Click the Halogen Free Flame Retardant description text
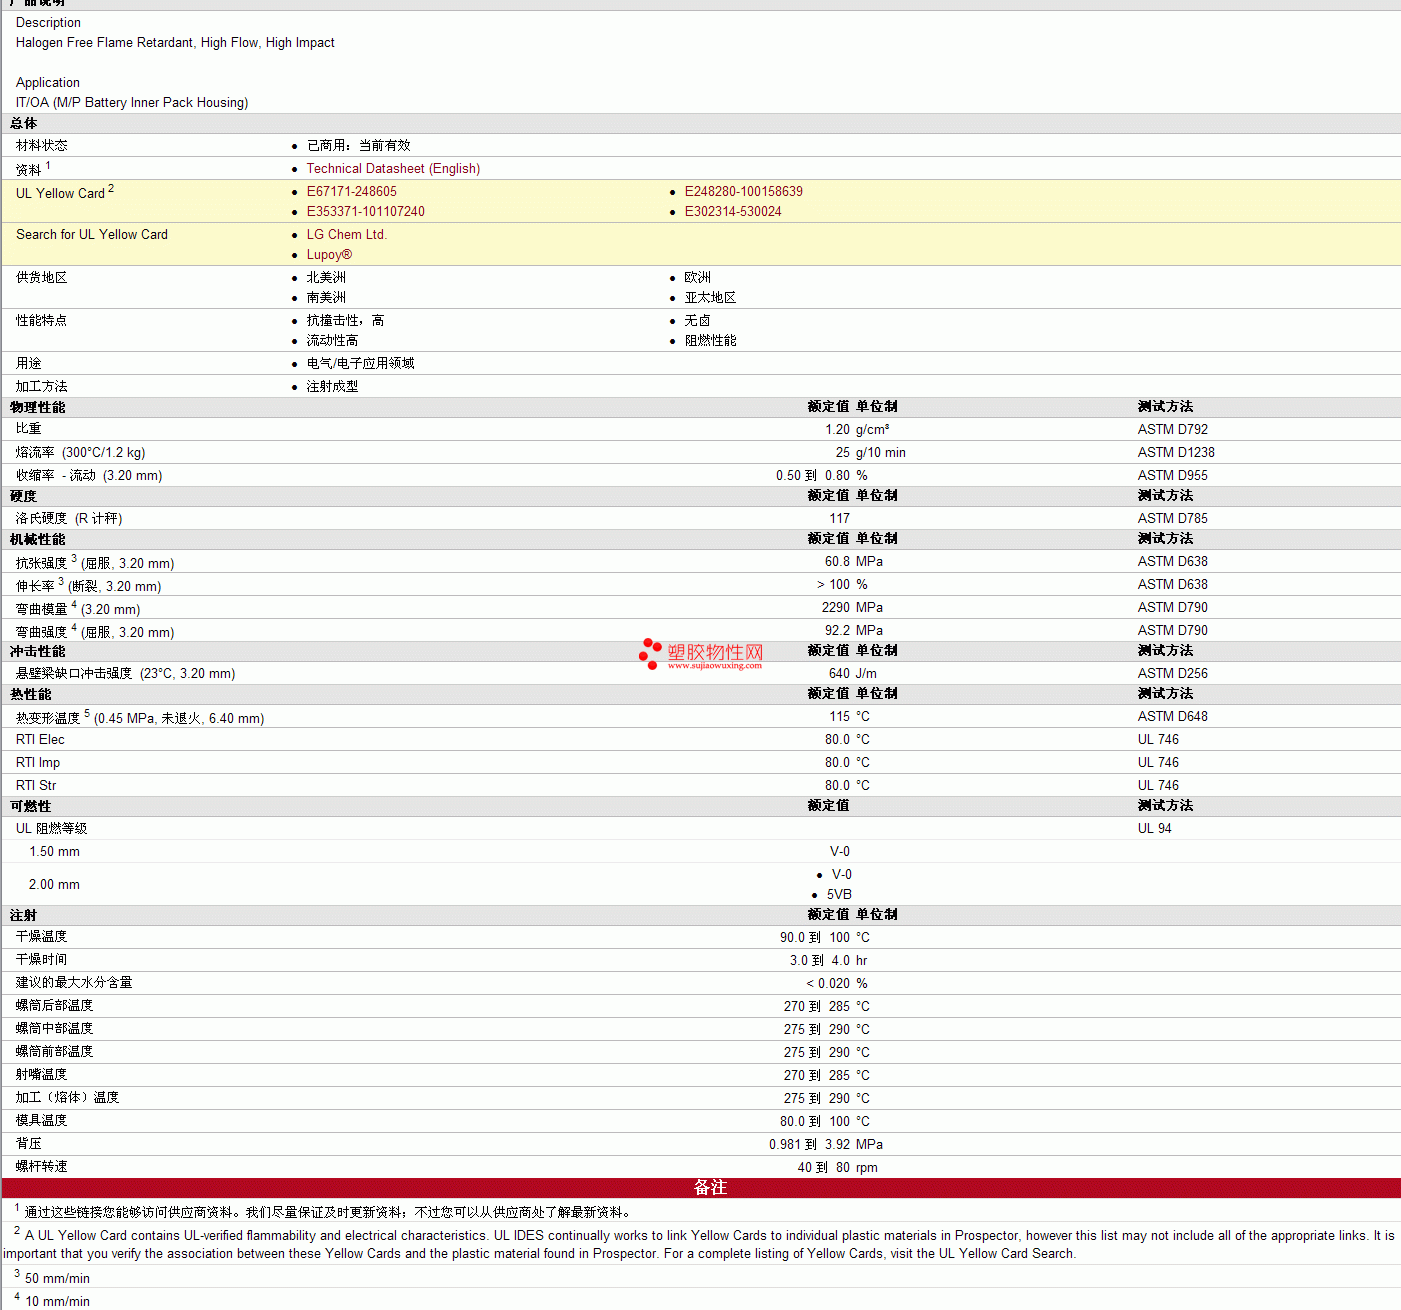Image resolution: width=1401 pixels, height=1310 pixels. (x=175, y=43)
